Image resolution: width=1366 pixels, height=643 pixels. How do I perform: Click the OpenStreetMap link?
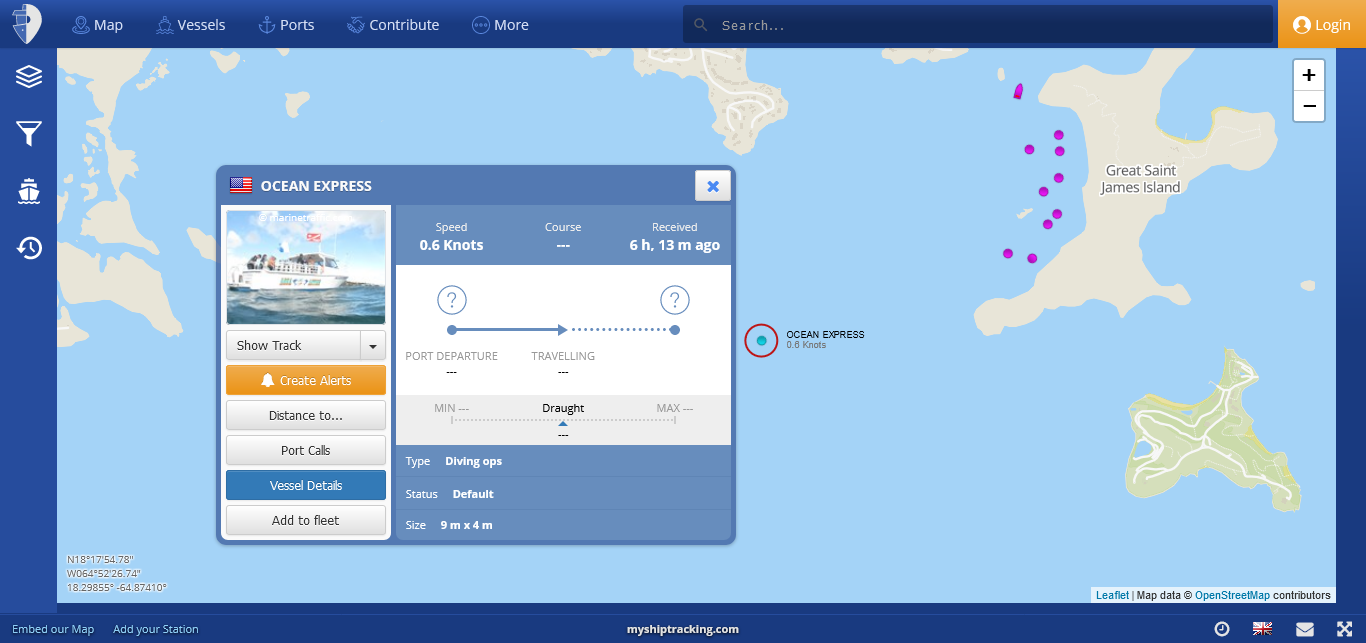pos(1232,595)
